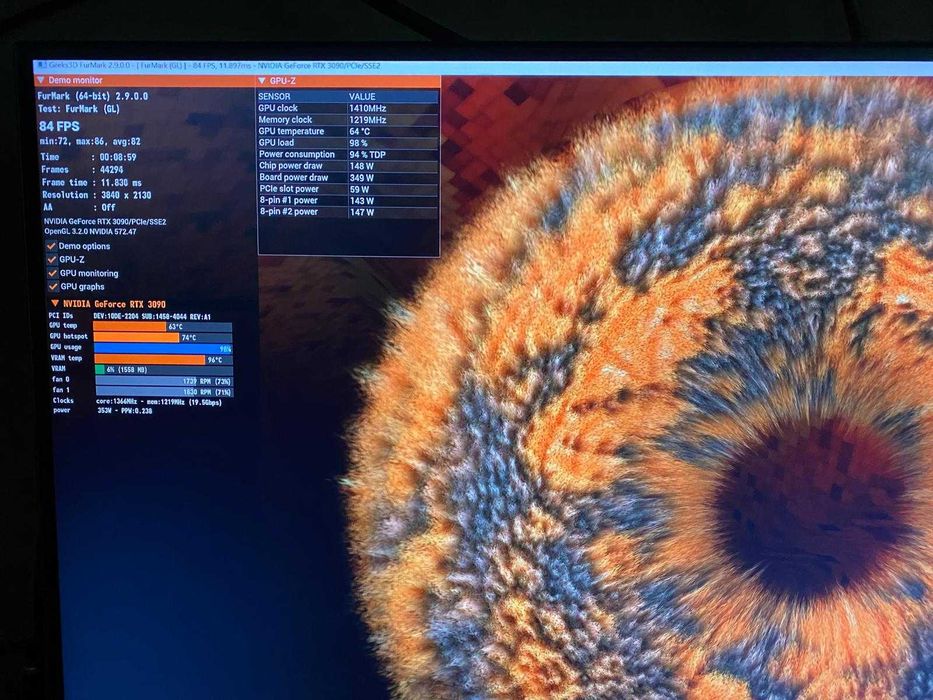Image resolution: width=933 pixels, height=700 pixels.
Task: Toggle the GPU graphs checkbox
Action: (x=54, y=286)
